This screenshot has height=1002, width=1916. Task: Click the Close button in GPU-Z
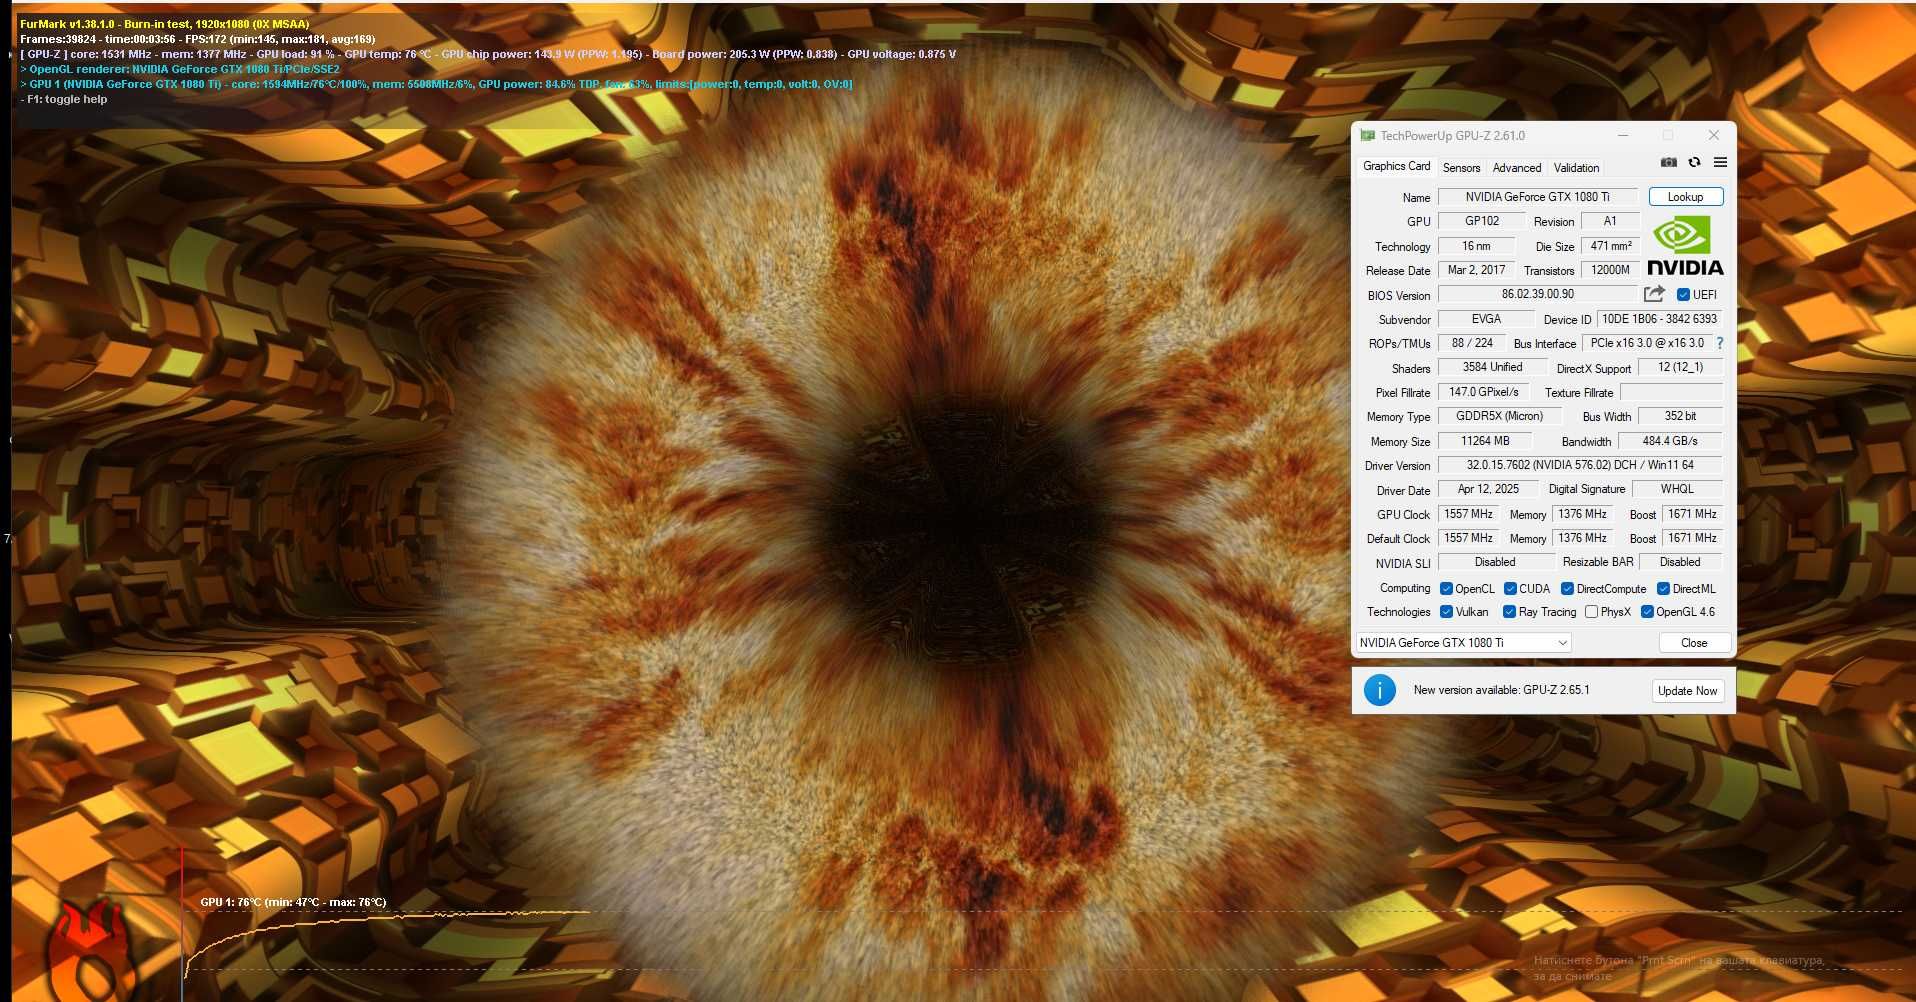click(1694, 643)
